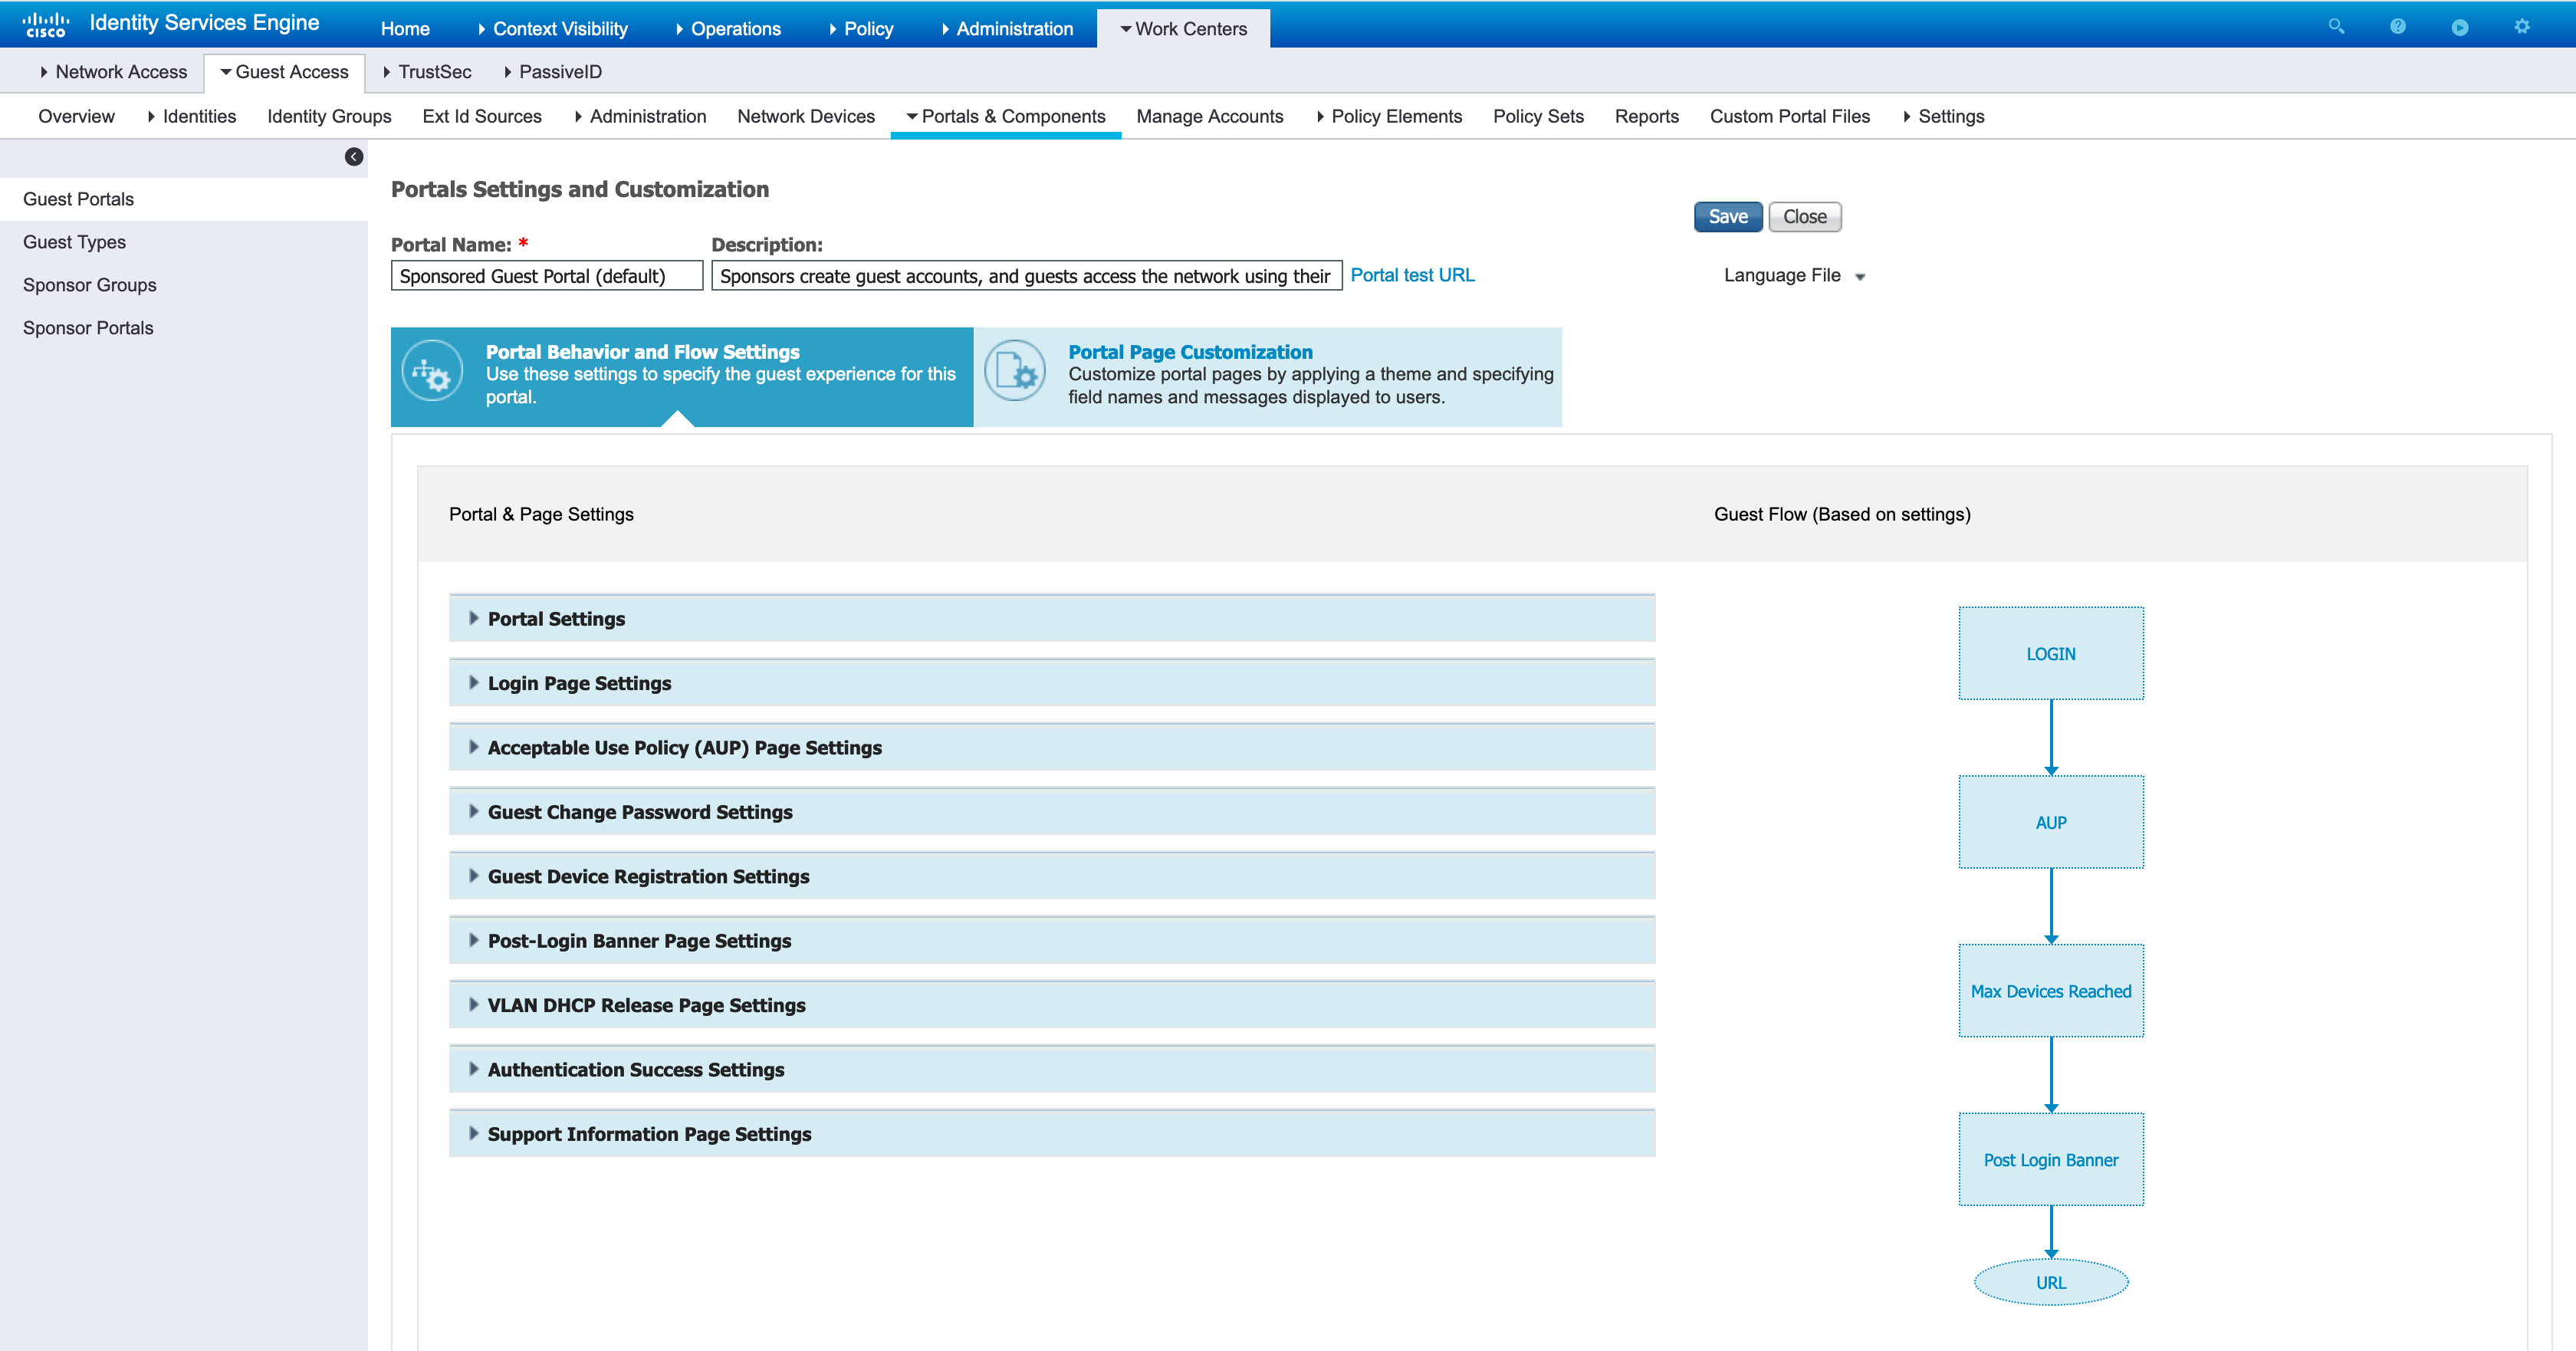Click Post Login Banner flow box
This screenshot has width=2576, height=1351.
pos(2050,1160)
